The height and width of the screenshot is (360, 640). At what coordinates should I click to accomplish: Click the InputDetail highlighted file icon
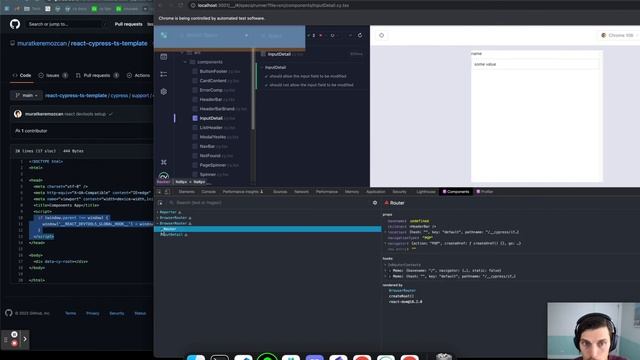[195, 118]
